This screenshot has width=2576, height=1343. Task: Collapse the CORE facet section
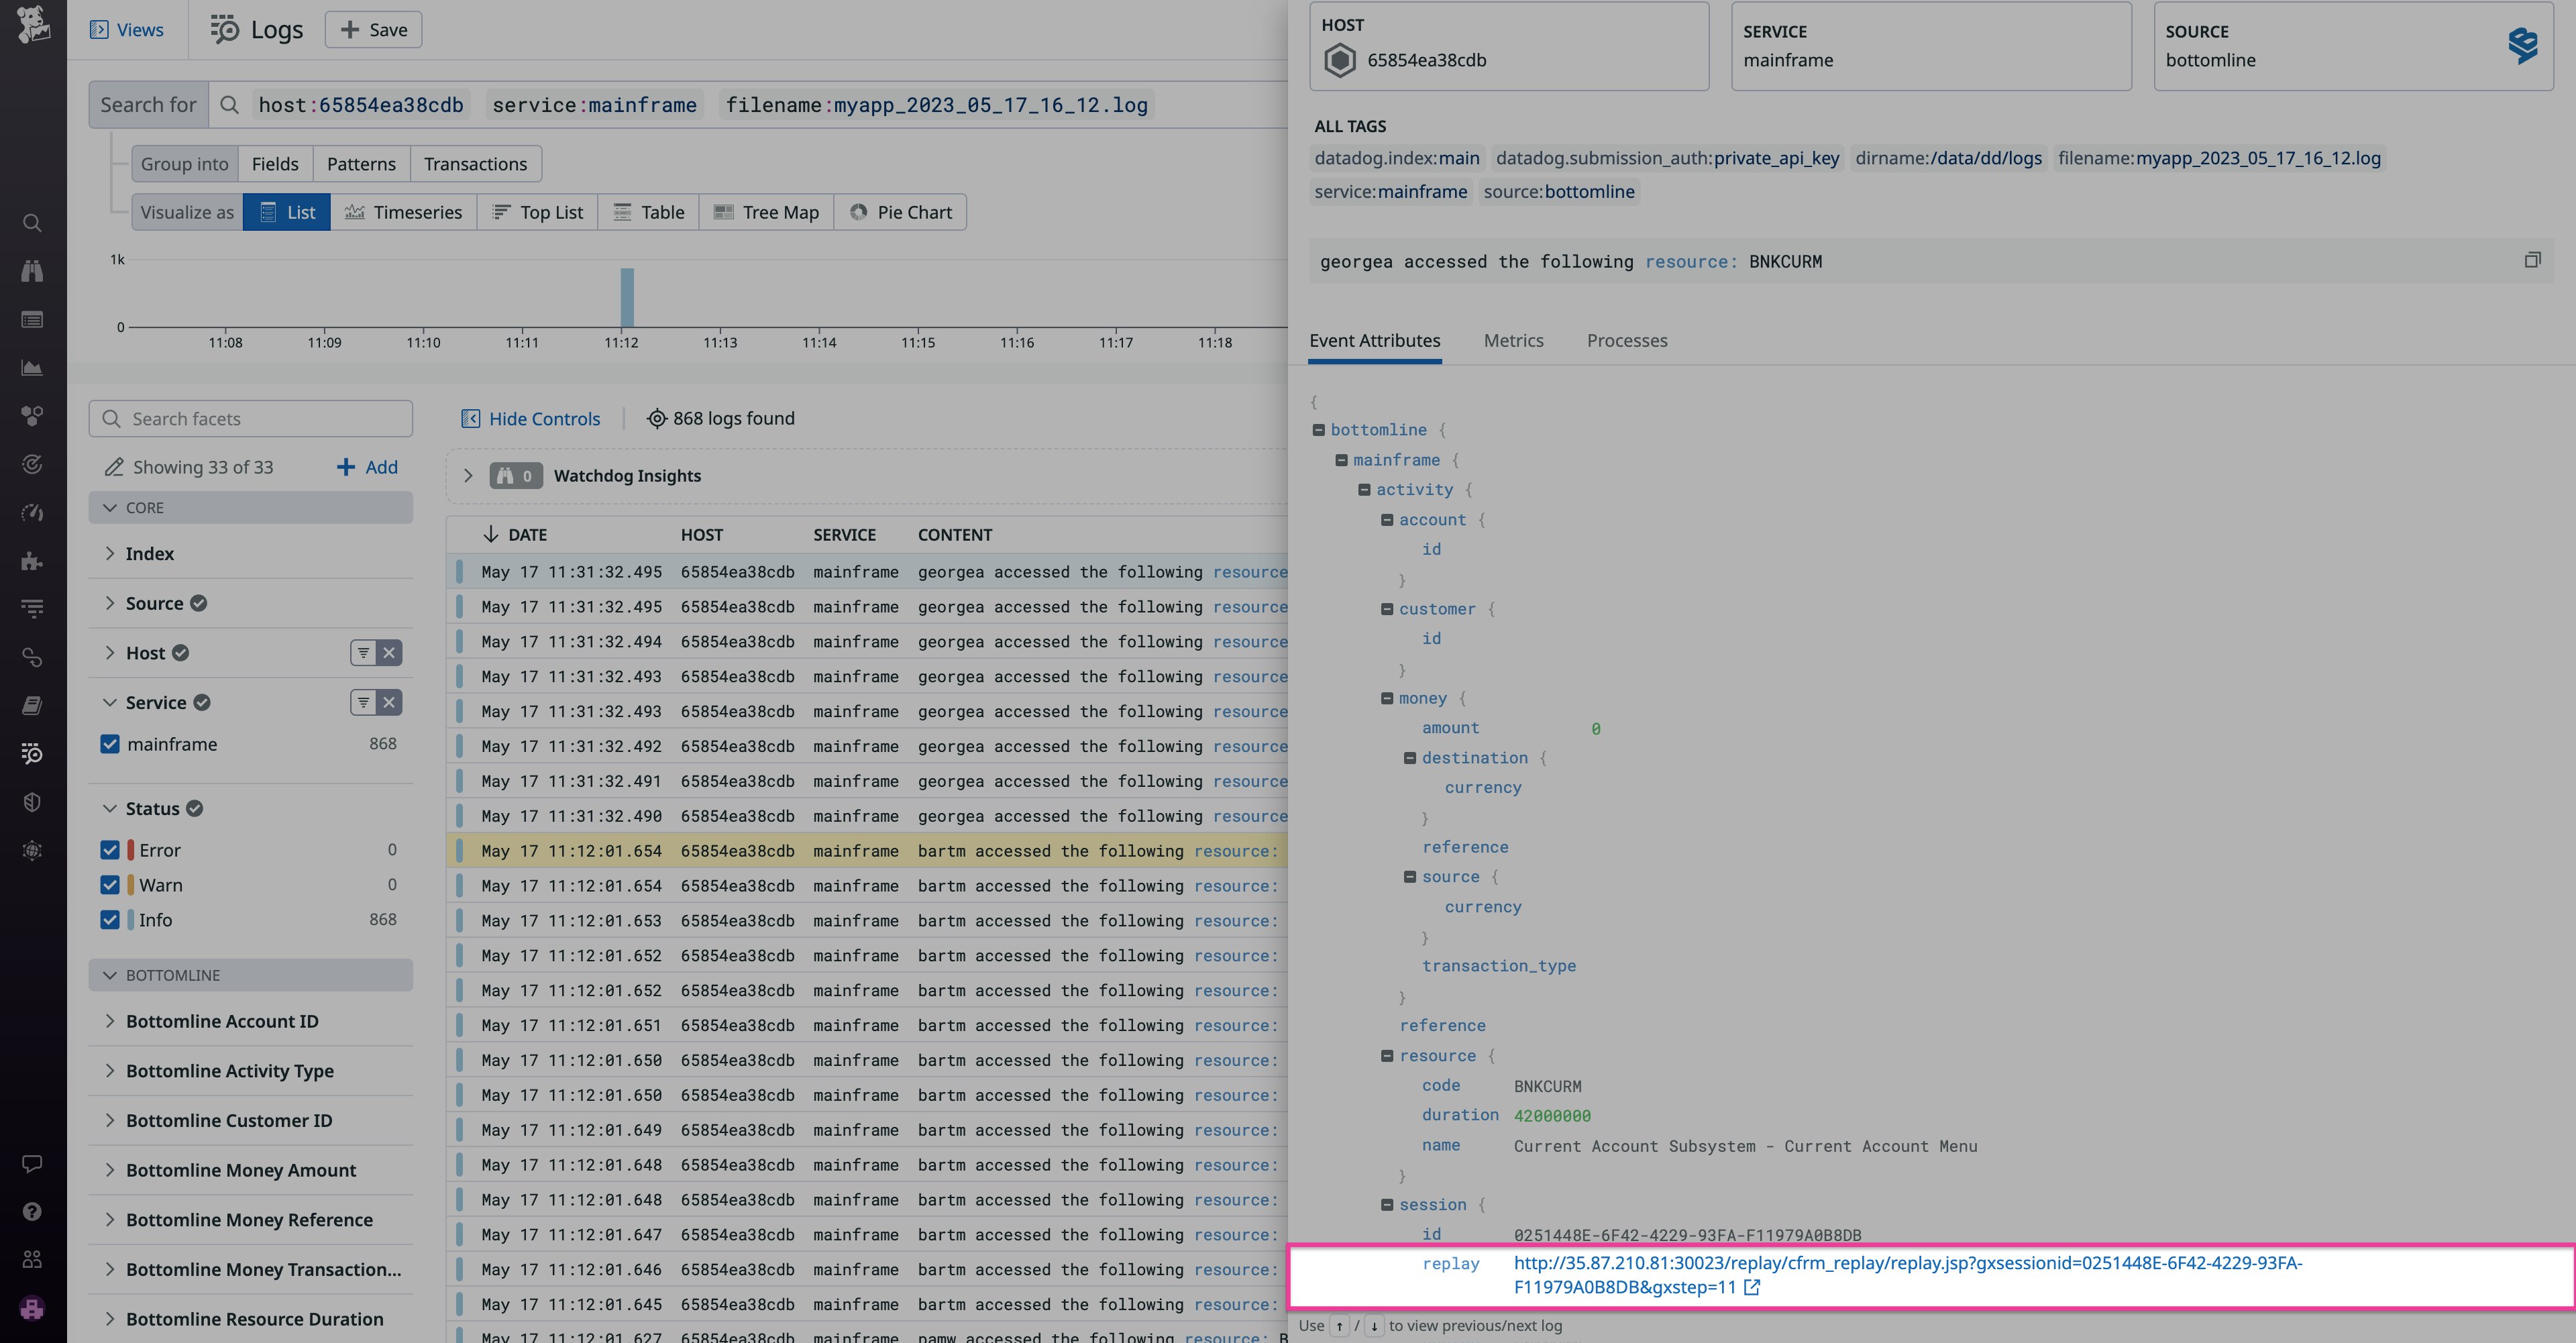tap(110, 507)
